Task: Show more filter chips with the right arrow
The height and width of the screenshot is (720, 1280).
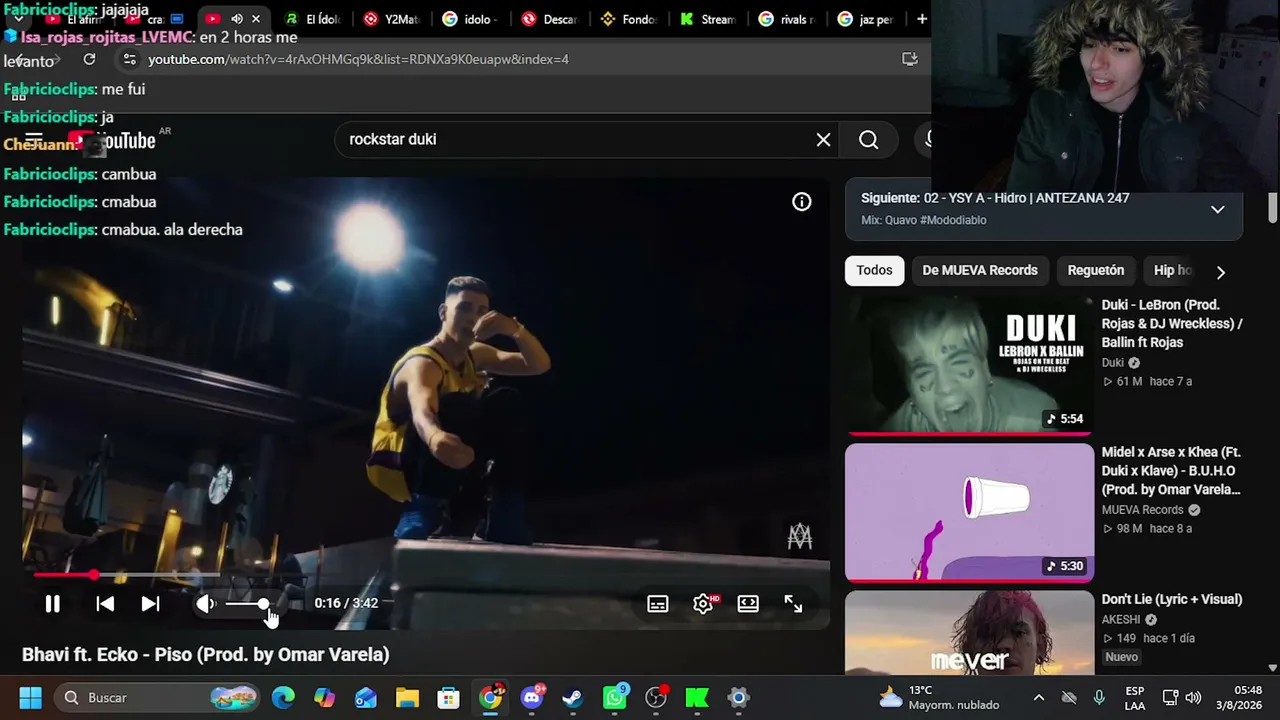Action: 1220,272
